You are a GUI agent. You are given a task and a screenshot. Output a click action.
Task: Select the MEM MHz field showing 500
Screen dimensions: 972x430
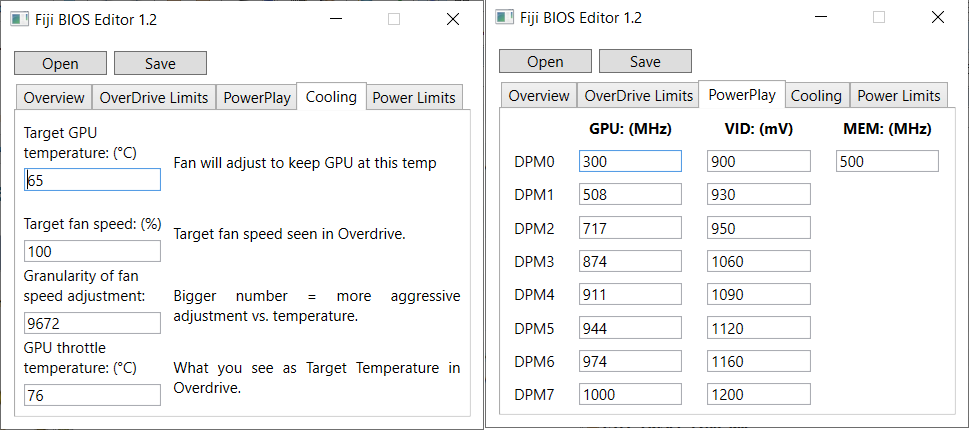coord(887,161)
